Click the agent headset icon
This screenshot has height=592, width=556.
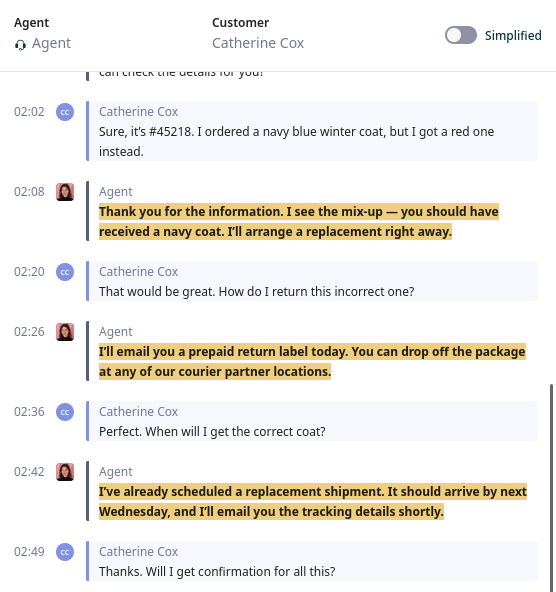[20, 45]
